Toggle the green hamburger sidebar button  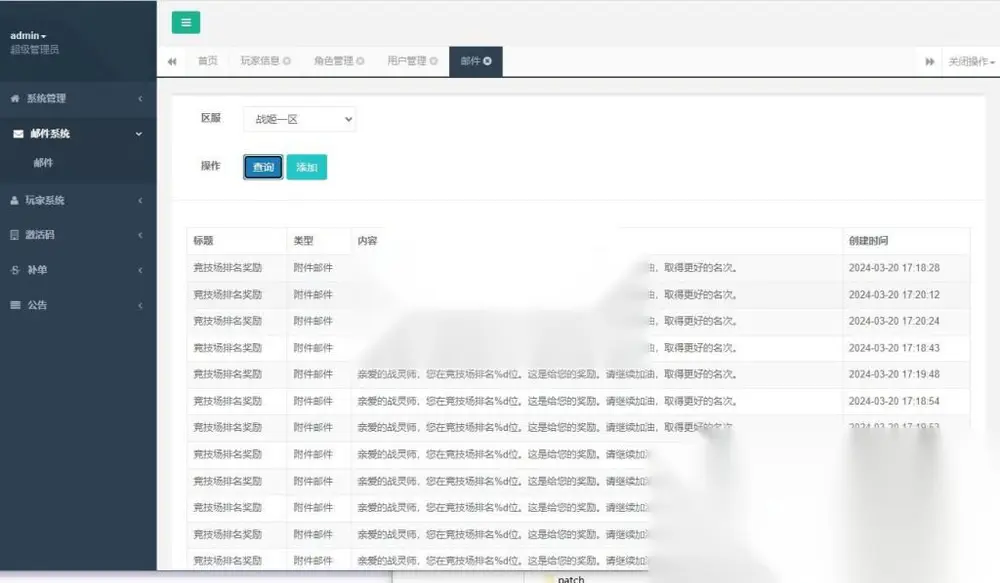(186, 22)
